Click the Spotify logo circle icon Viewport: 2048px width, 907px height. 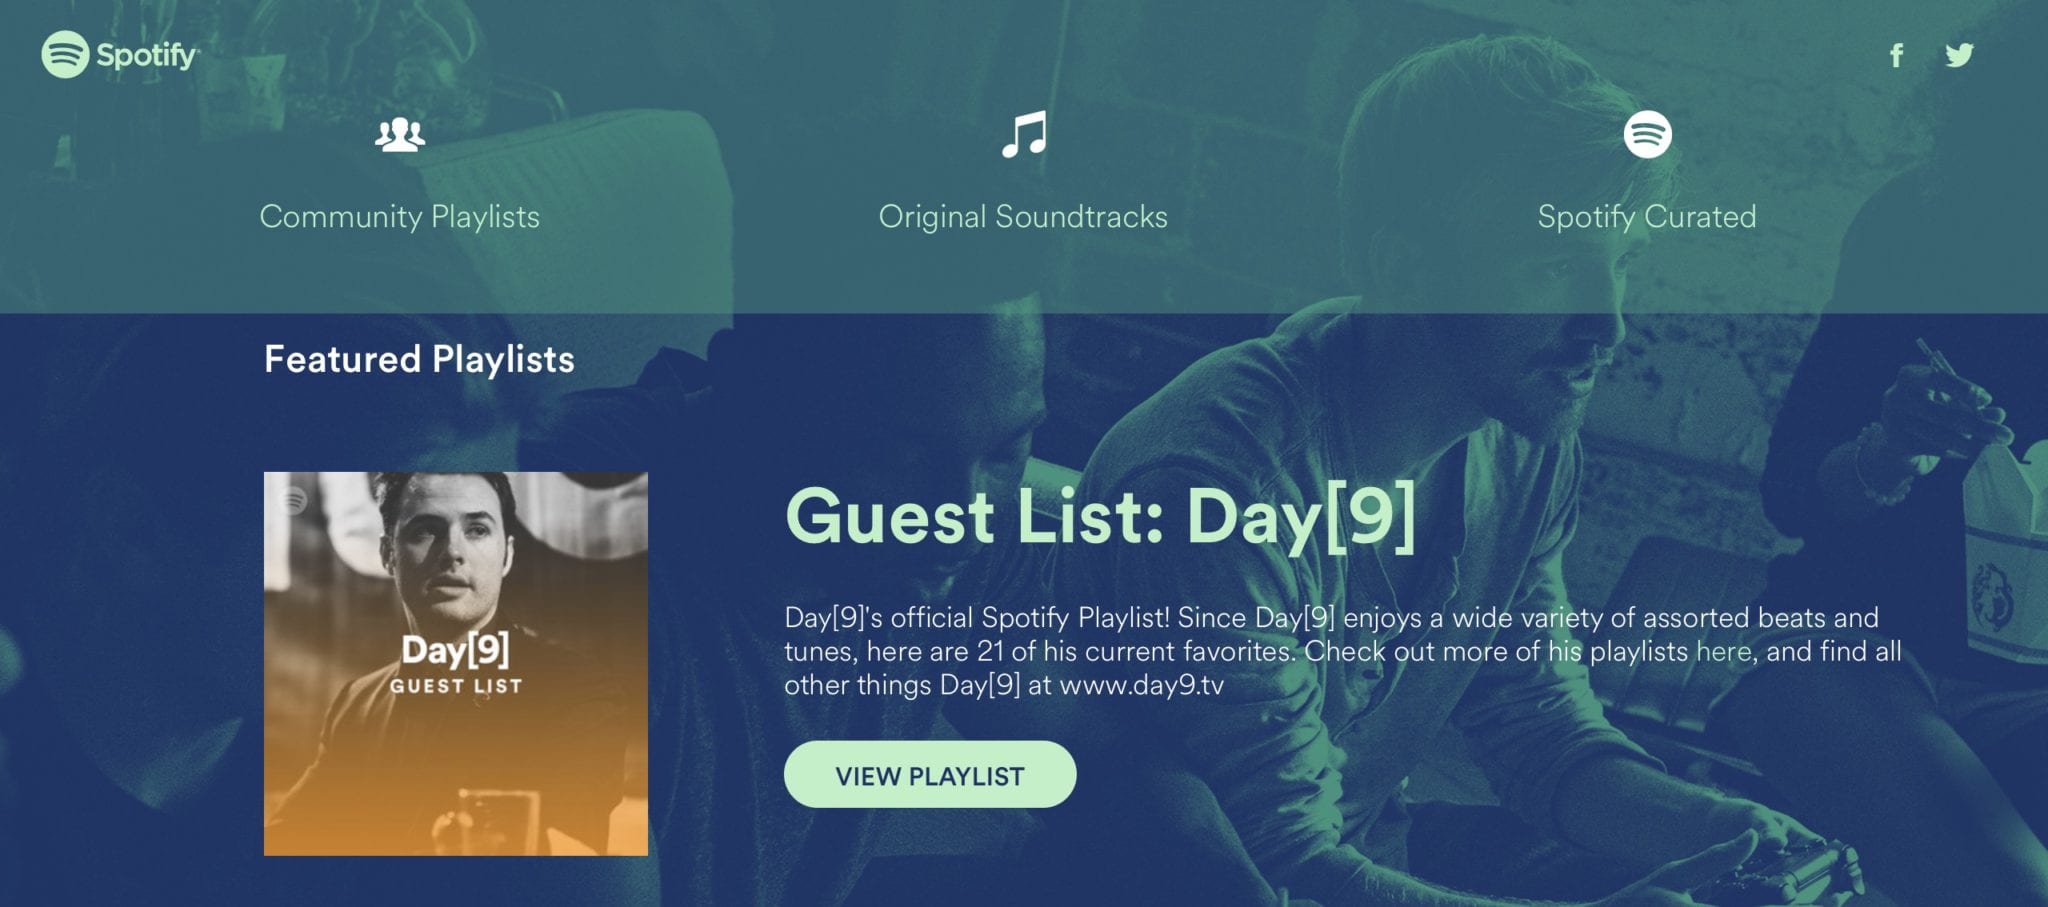tap(65, 54)
